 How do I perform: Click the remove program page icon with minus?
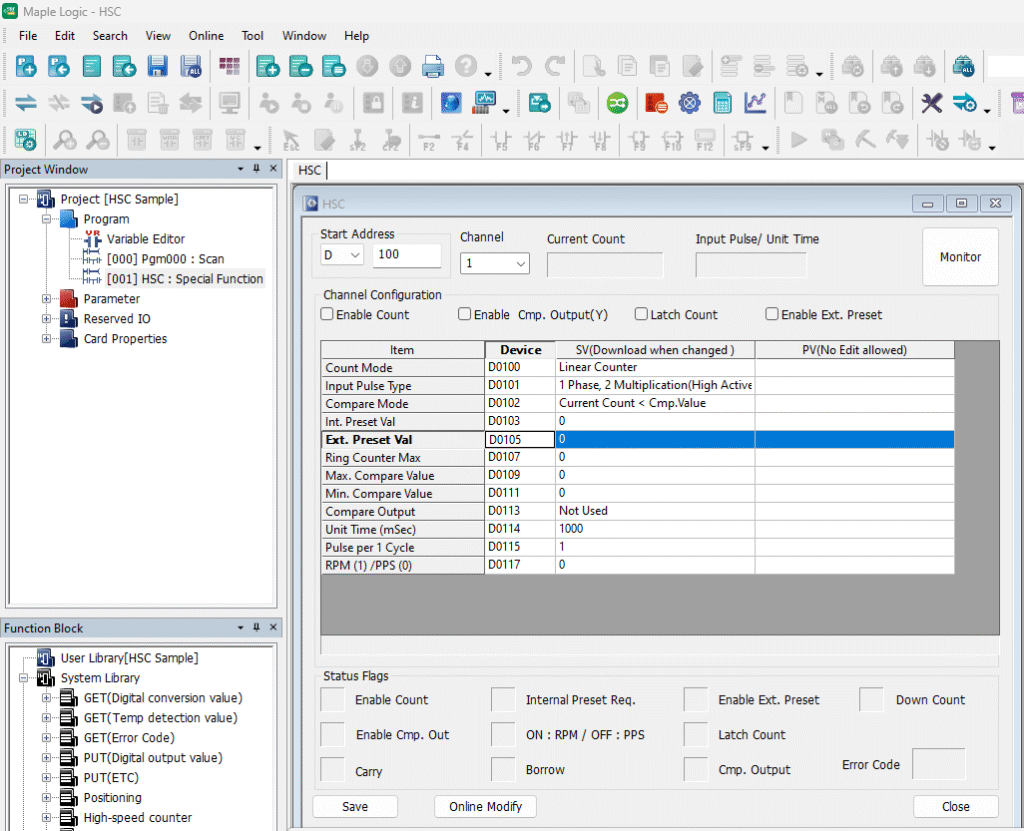tap(300, 66)
